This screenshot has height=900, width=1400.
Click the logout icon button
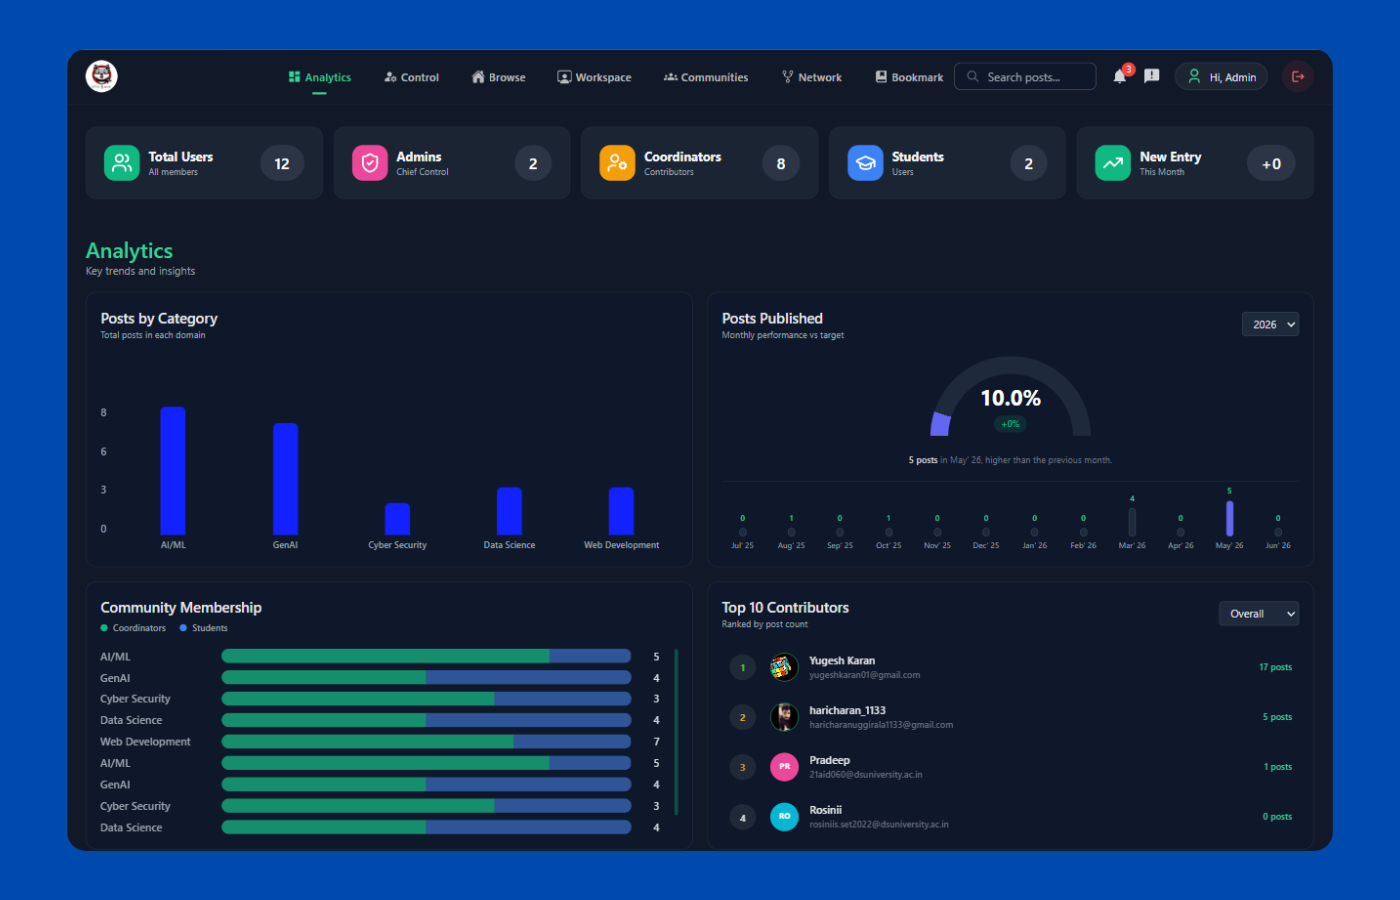pyautogui.click(x=1298, y=76)
